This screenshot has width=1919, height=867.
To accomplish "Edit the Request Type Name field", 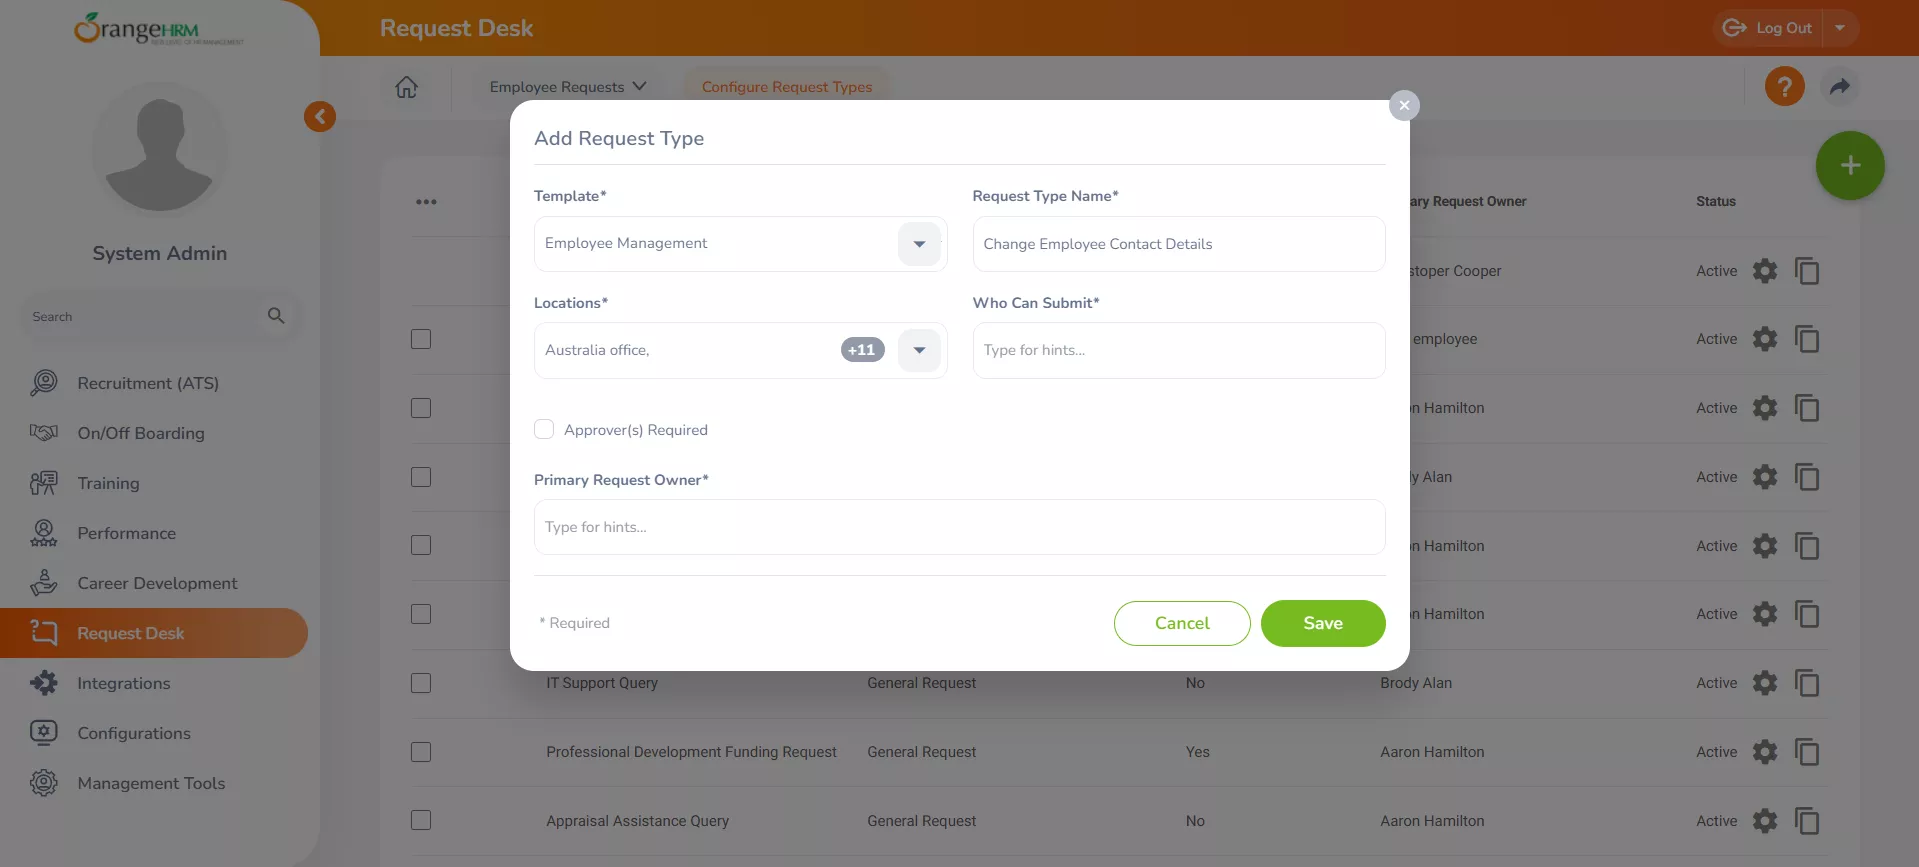I will pyautogui.click(x=1179, y=244).
